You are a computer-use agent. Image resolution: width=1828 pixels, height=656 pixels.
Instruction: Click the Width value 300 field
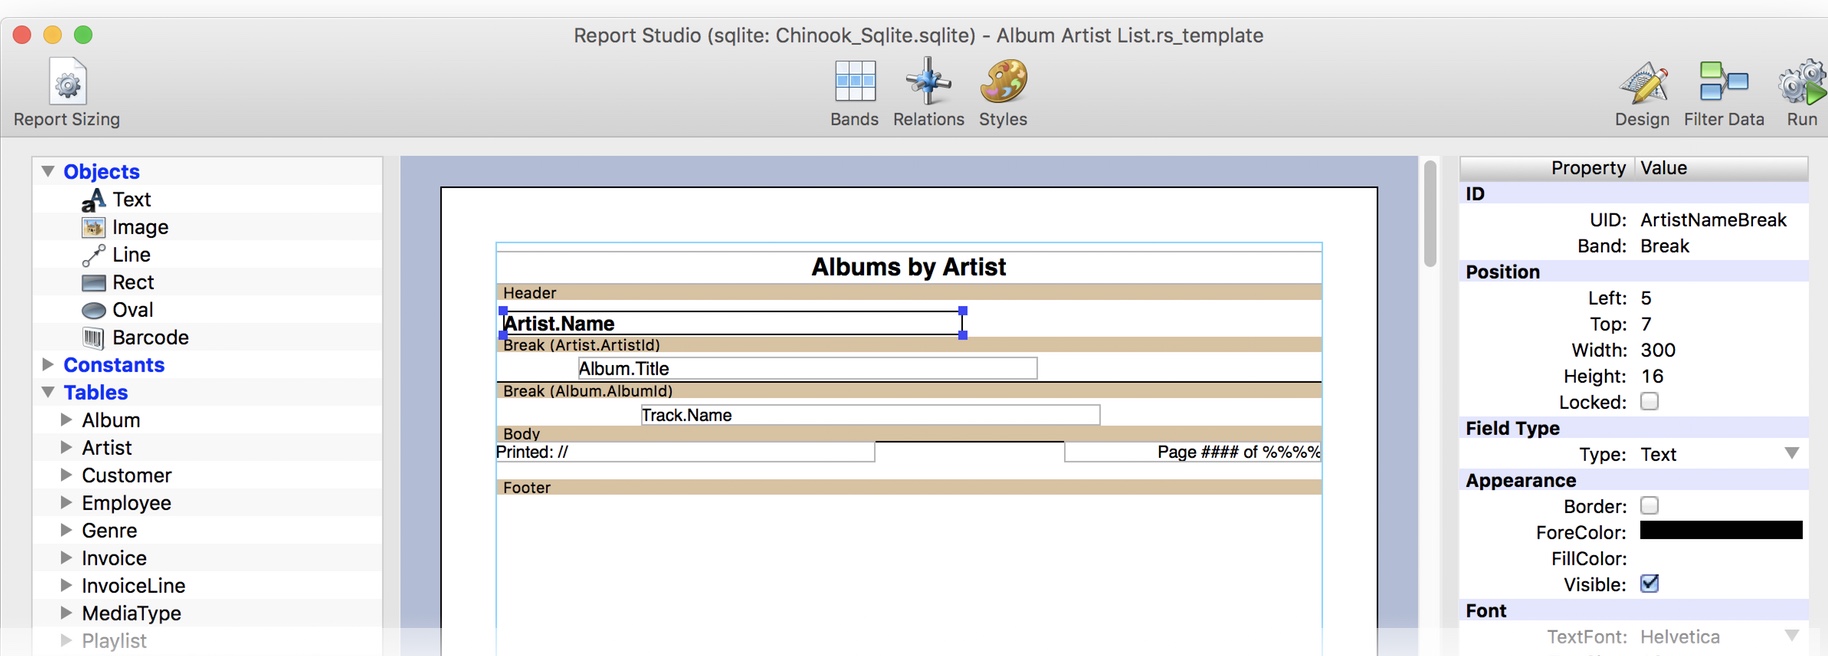tap(1658, 351)
